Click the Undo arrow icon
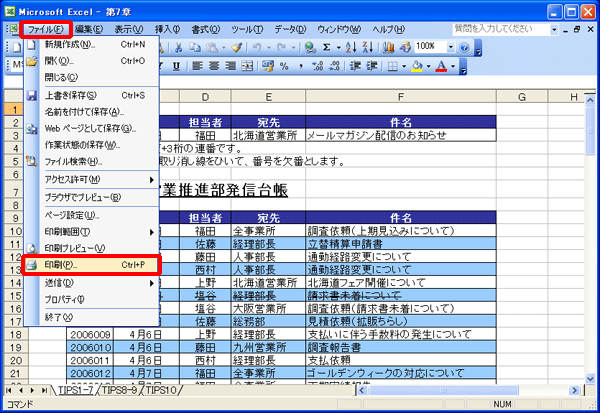Viewport: 600px width, 413px height. (257, 47)
